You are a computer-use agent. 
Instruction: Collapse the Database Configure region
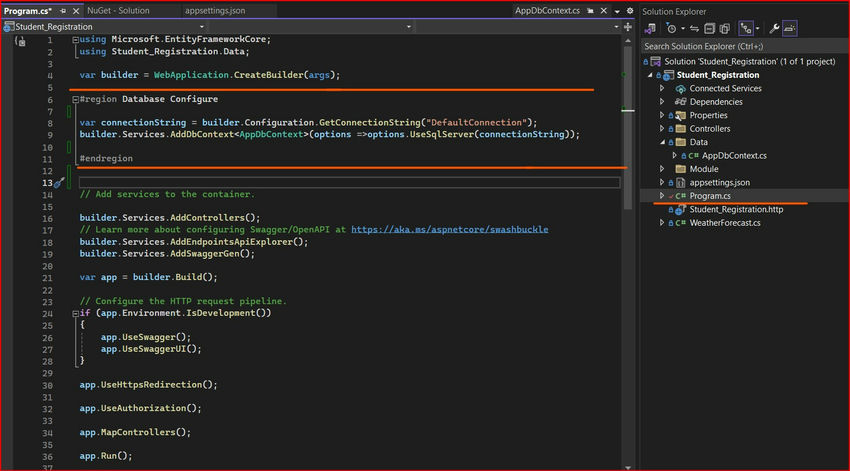73,99
